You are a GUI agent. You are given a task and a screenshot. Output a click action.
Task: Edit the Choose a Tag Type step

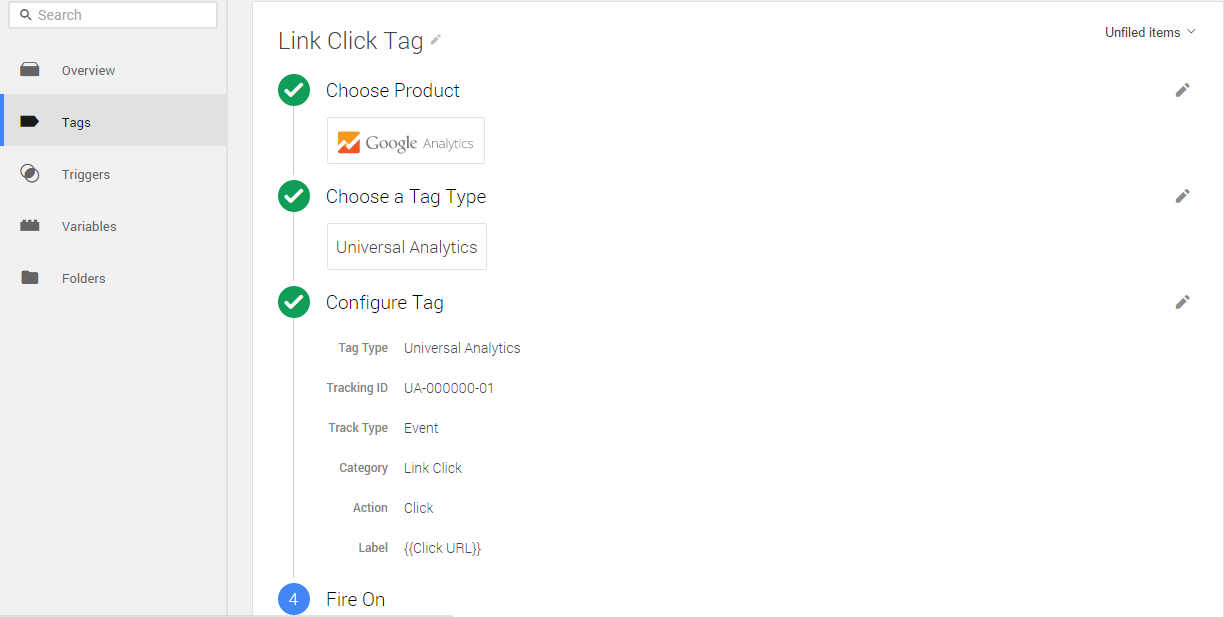click(x=1182, y=196)
